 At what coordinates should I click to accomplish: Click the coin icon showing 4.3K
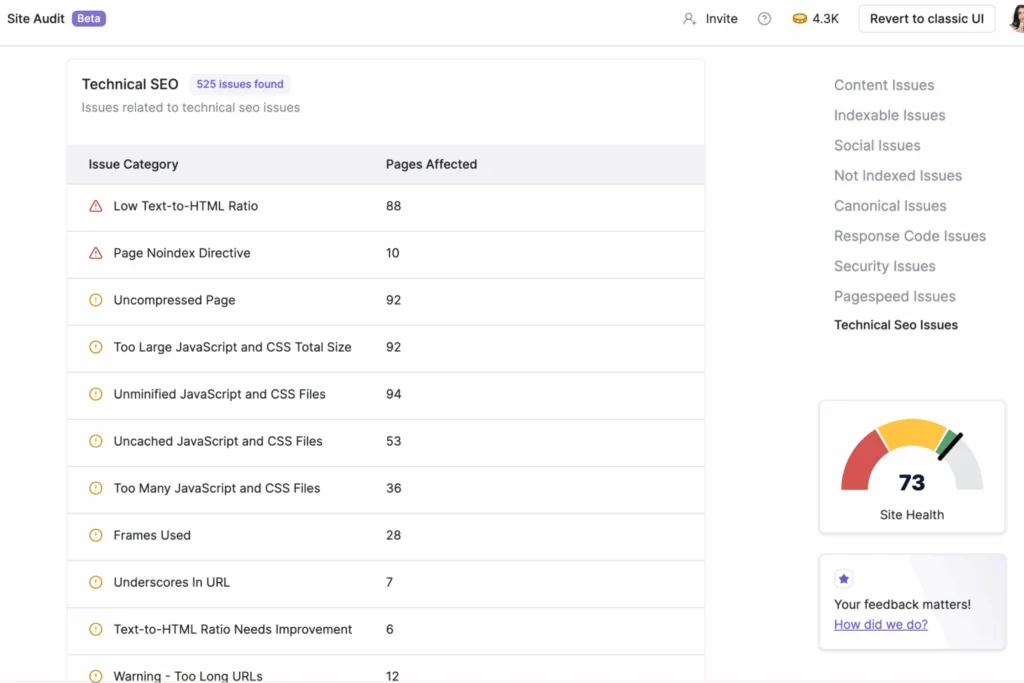pyautogui.click(x=798, y=18)
